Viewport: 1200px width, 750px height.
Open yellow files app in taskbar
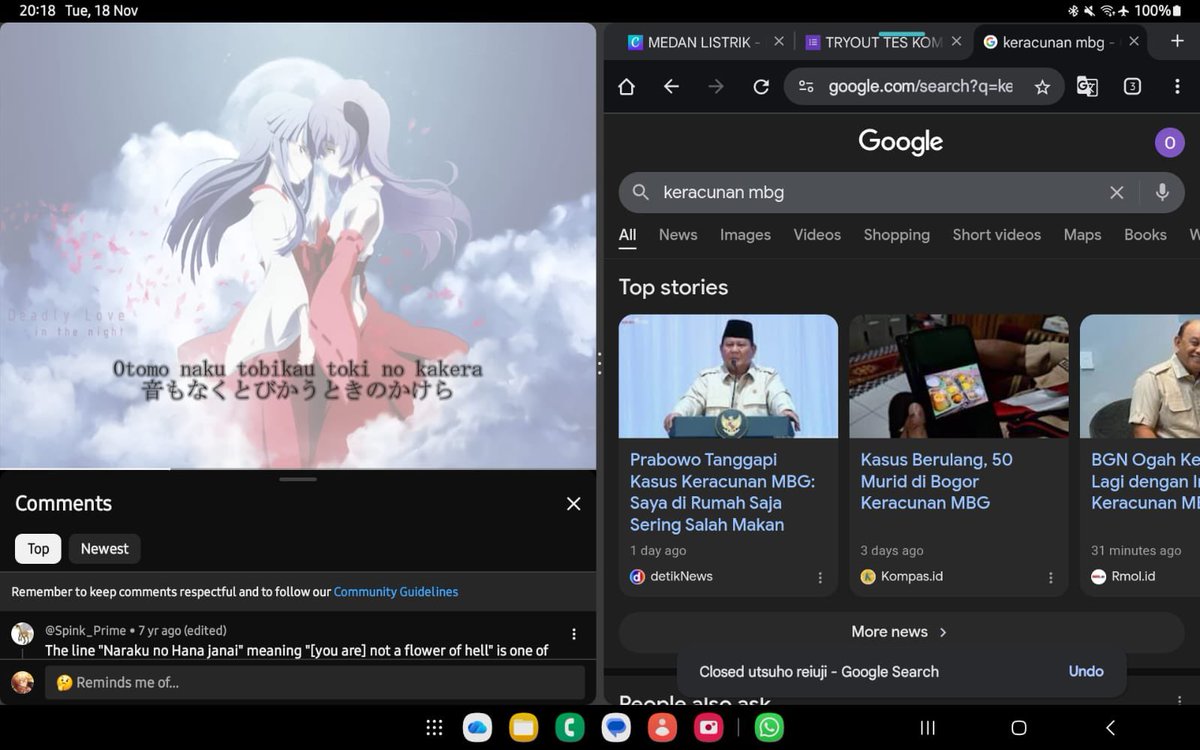pos(523,728)
